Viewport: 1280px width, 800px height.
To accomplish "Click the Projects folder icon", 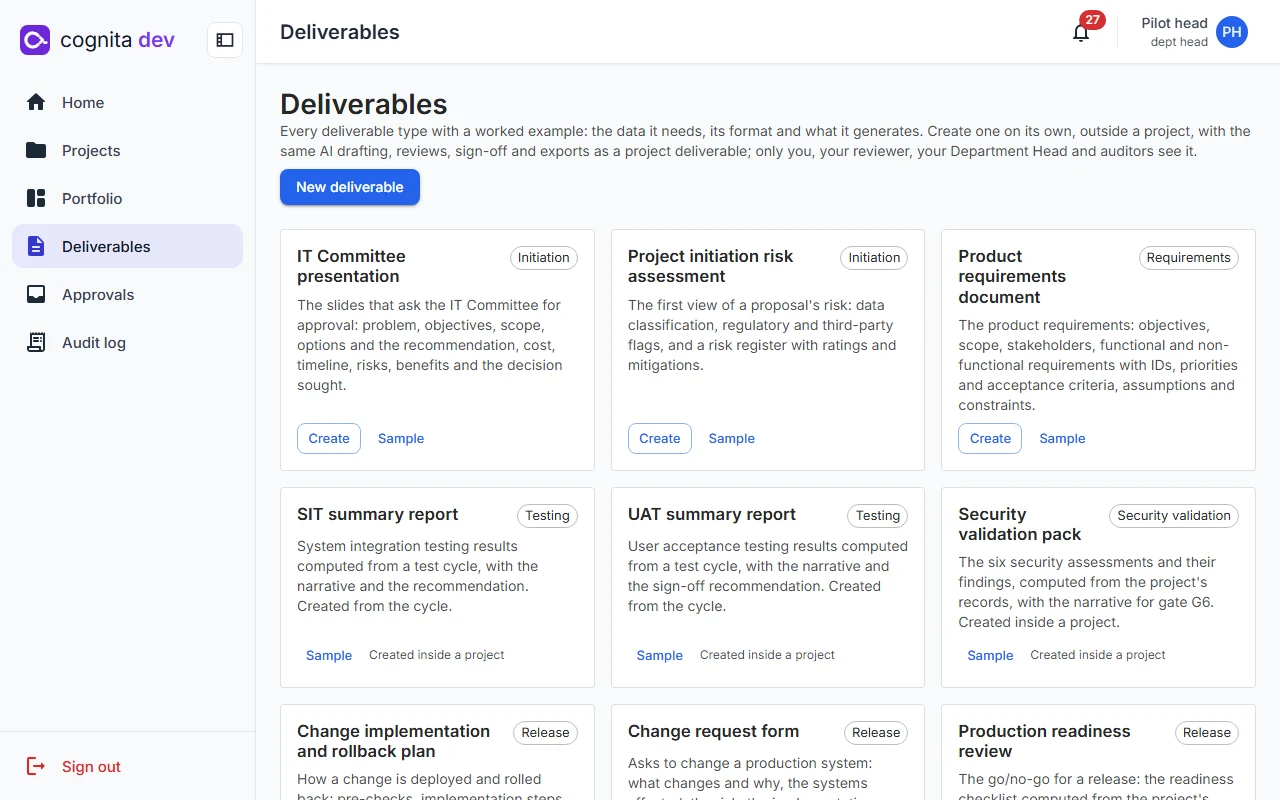I will tap(36, 150).
